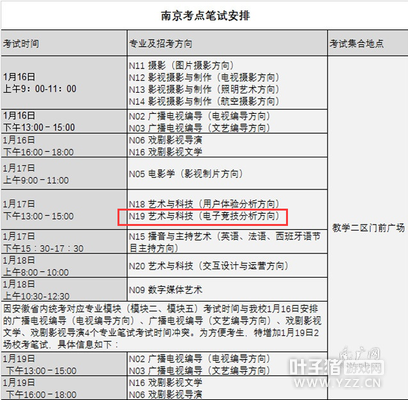Click the 1月16日 下午16:00-18:00 time cell
408x400 pixels.
(x=64, y=146)
